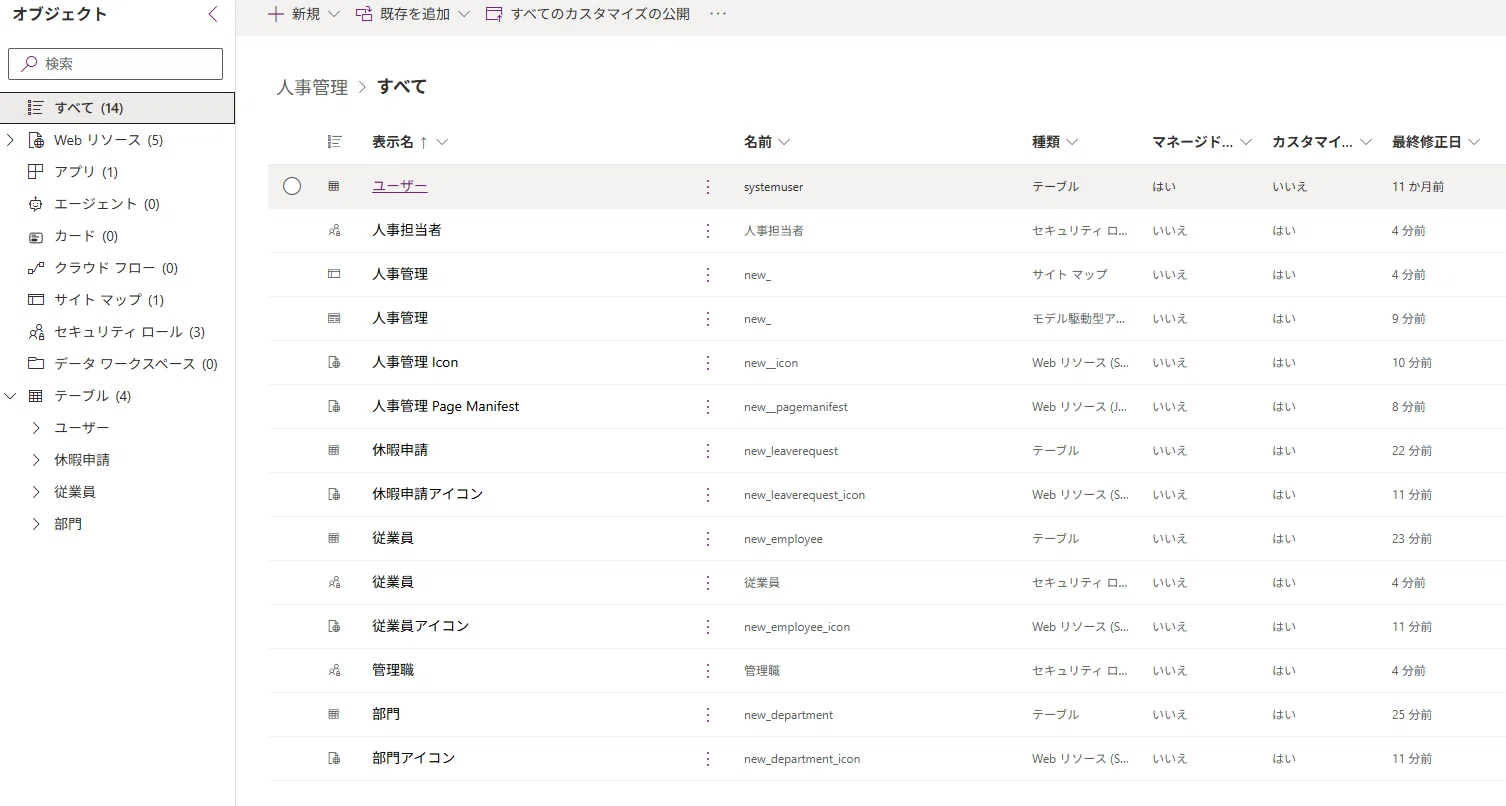Expand the Web リソース tree node
Image resolution: width=1506 pixels, height=806 pixels.
tap(10, 140)
